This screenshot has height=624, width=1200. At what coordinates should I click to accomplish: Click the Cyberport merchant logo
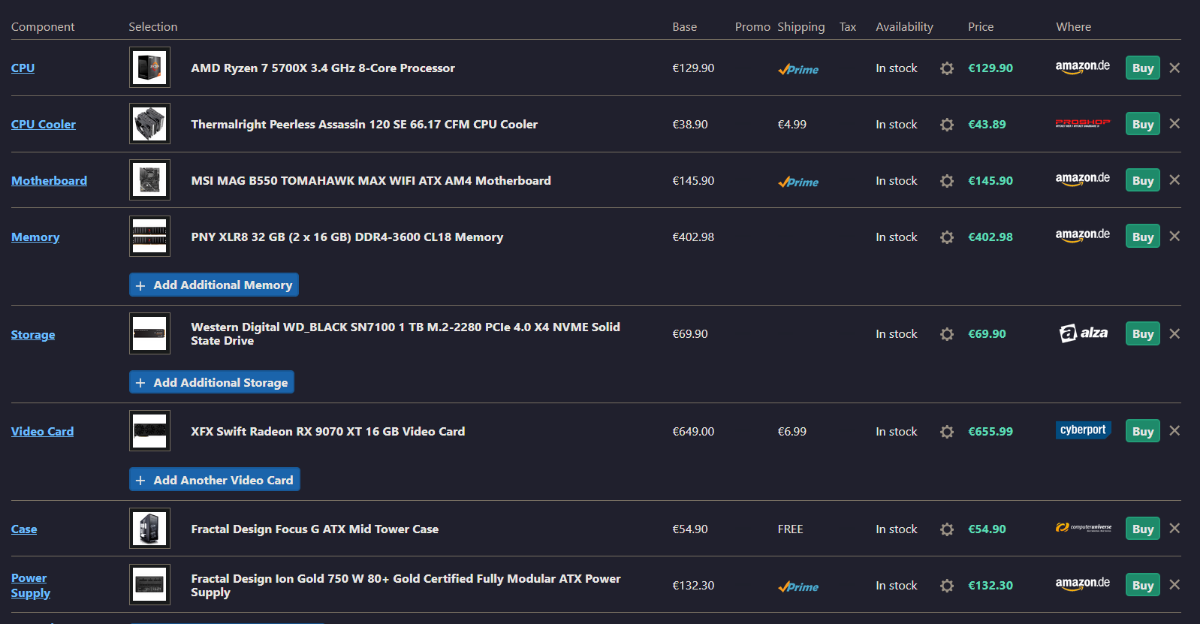tap(1083, 431)
